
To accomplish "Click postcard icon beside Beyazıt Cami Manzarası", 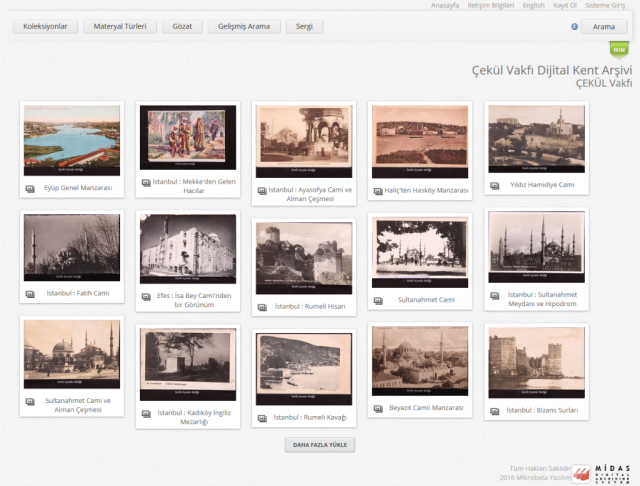I will click(378, 408).
